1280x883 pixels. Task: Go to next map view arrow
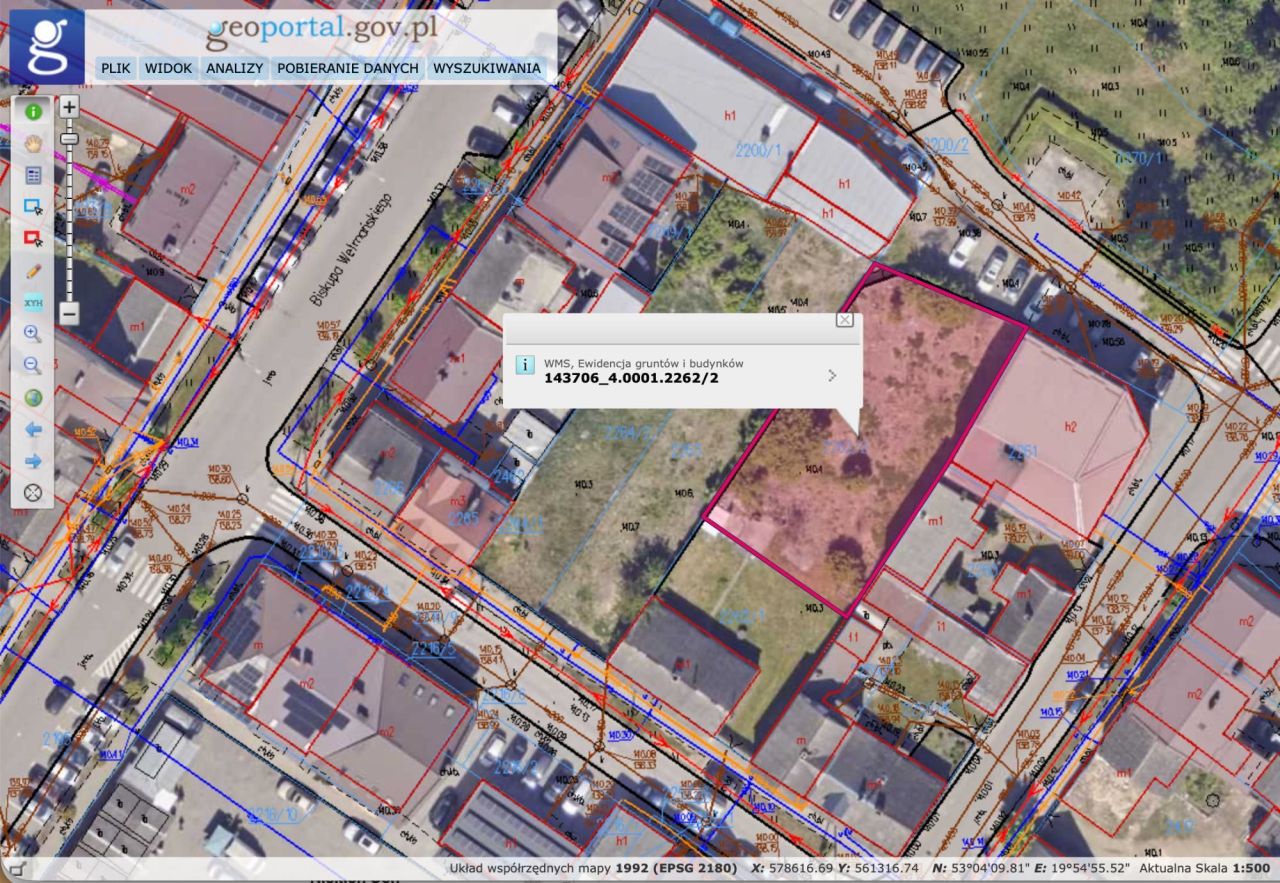pyautogui.click(x=33, y=461)
